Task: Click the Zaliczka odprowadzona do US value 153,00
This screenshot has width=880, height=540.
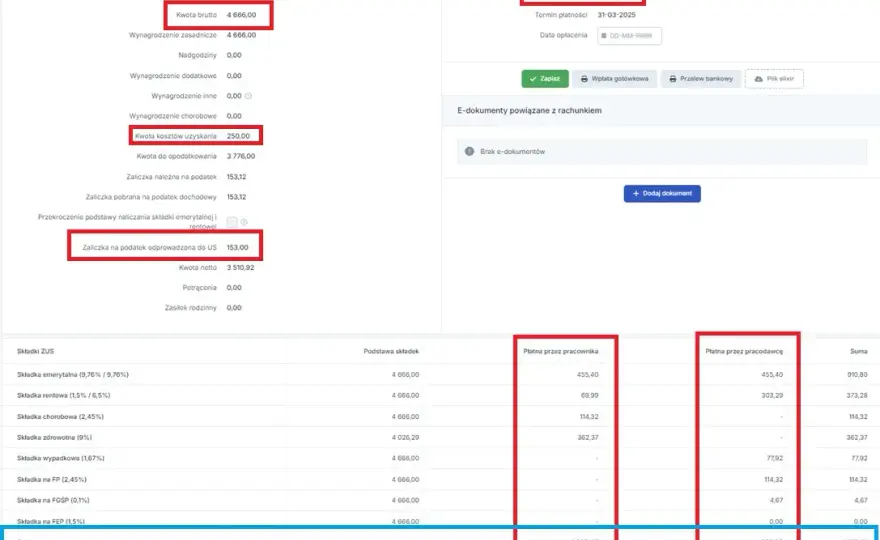Action: [237, 248]
